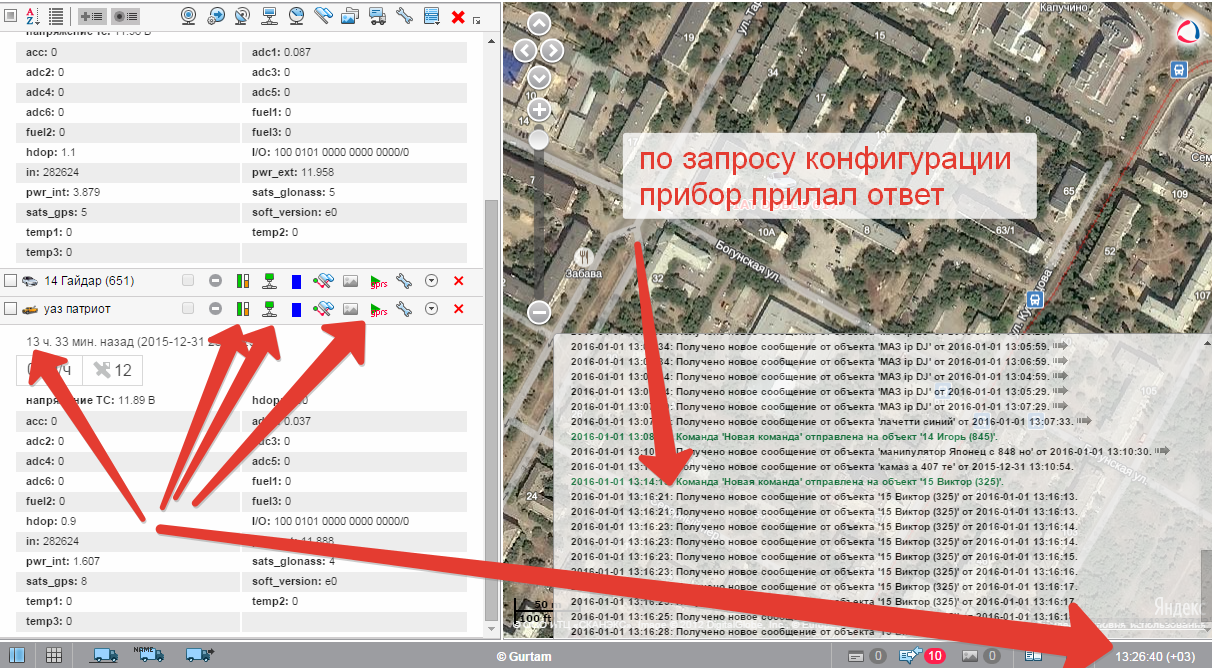1212x668 pixels.
Task: Open the notifications counter showing 10
Action: point(924,656)
